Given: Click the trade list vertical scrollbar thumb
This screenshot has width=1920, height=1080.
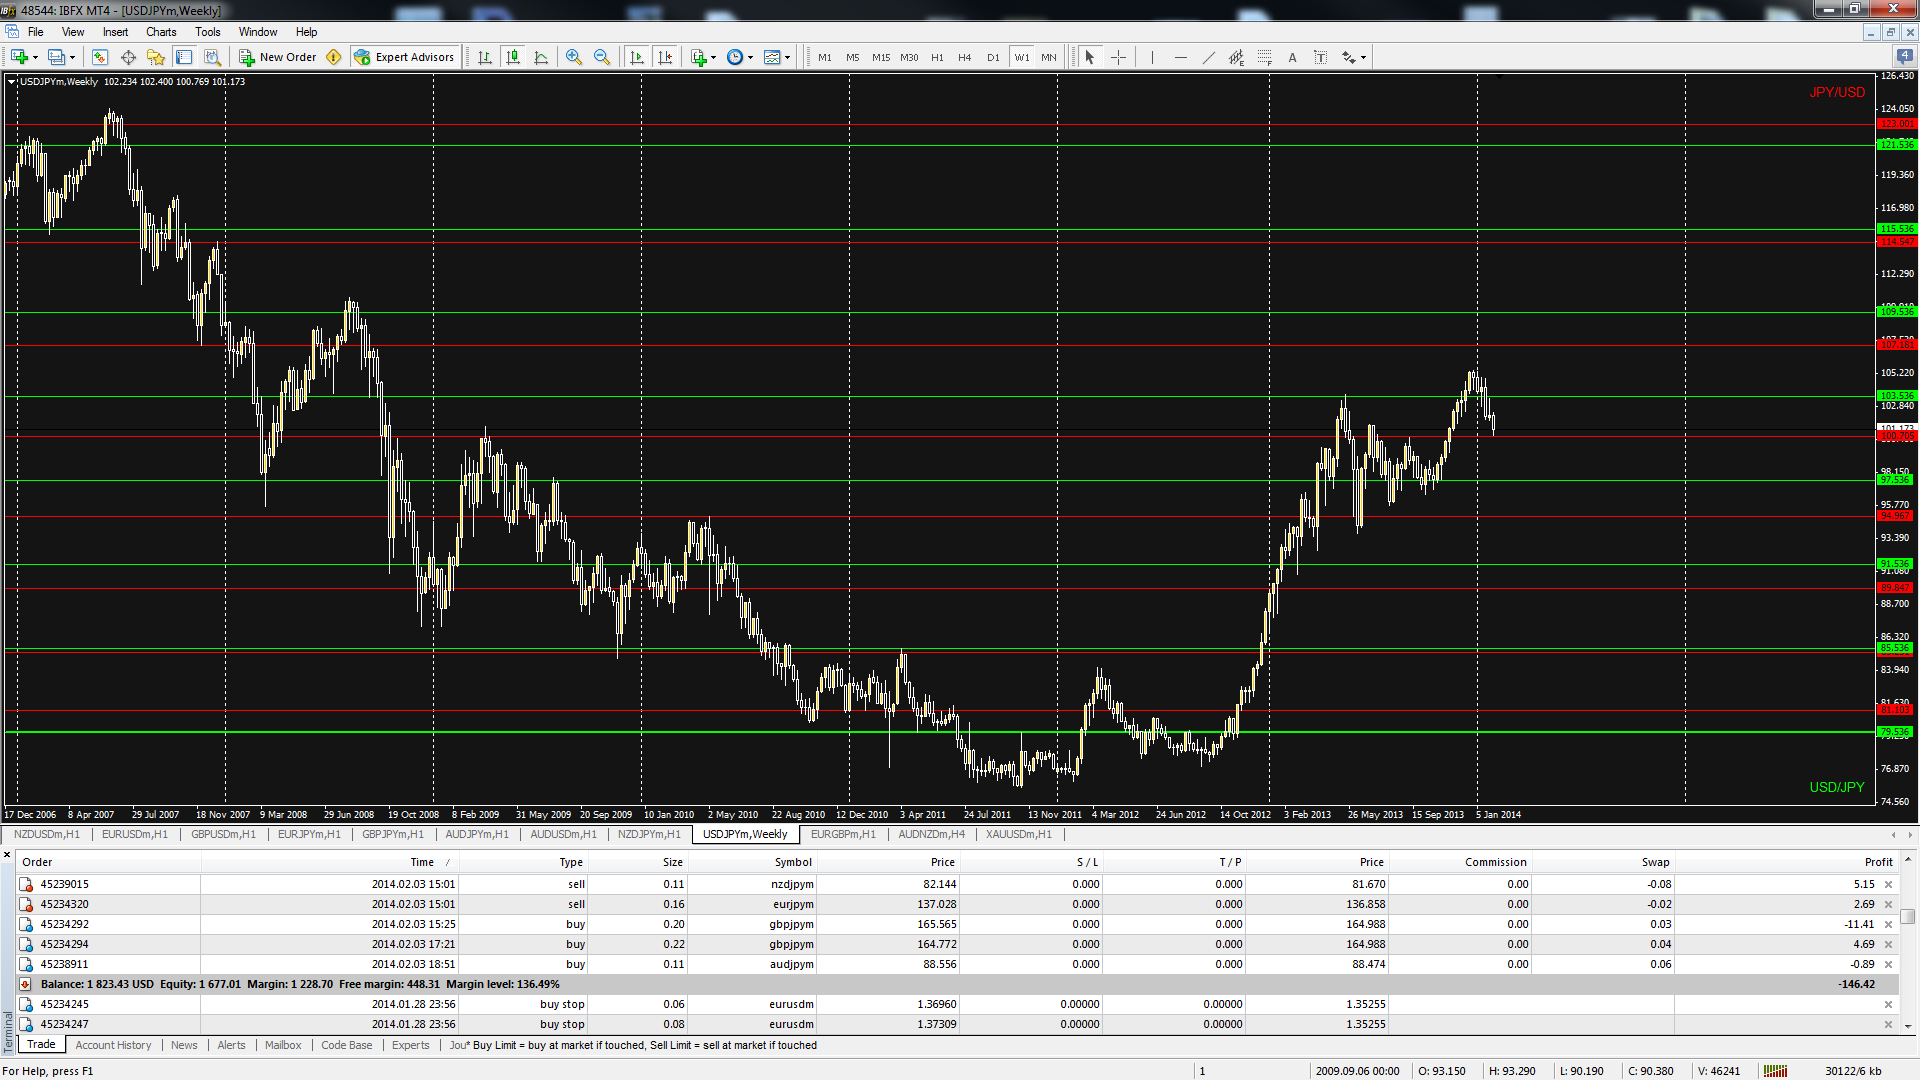Looking at the screenshot, I should click(1908, 916).
